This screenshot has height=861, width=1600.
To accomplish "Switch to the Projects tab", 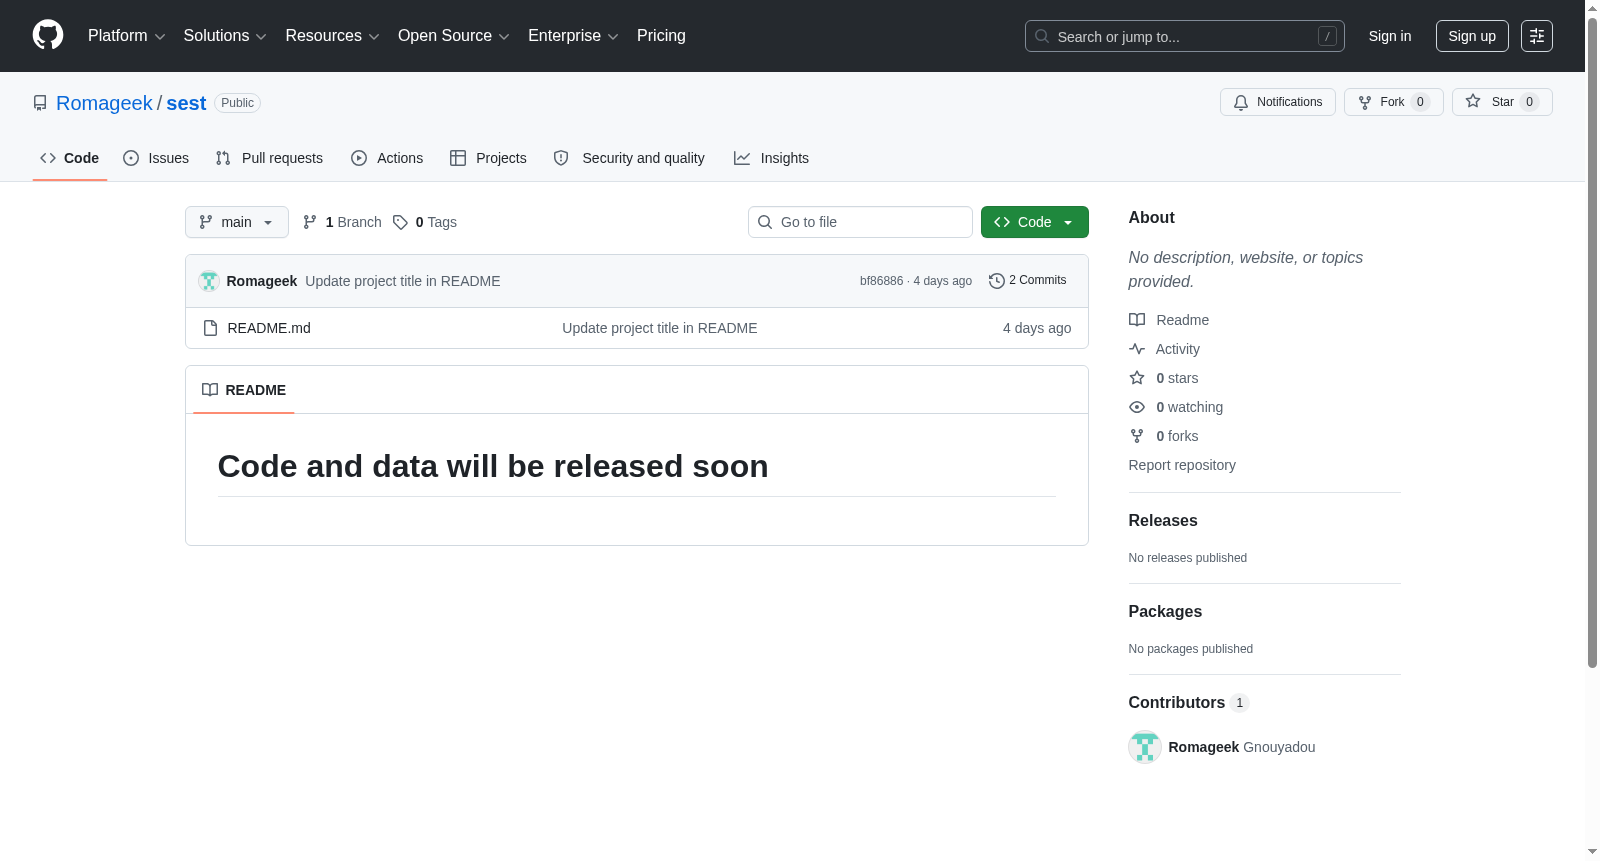I will (488, 158).
